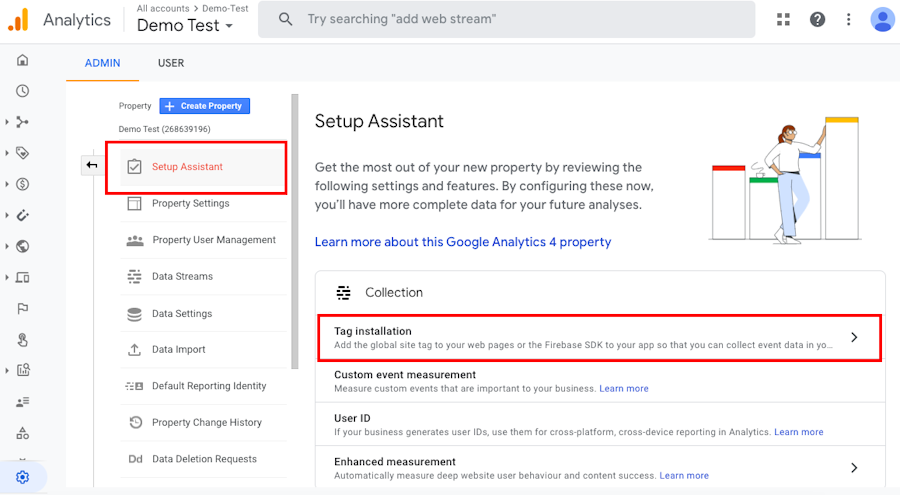
Task: Expand the arrow beside the tag icon
Action: point(6,153)
